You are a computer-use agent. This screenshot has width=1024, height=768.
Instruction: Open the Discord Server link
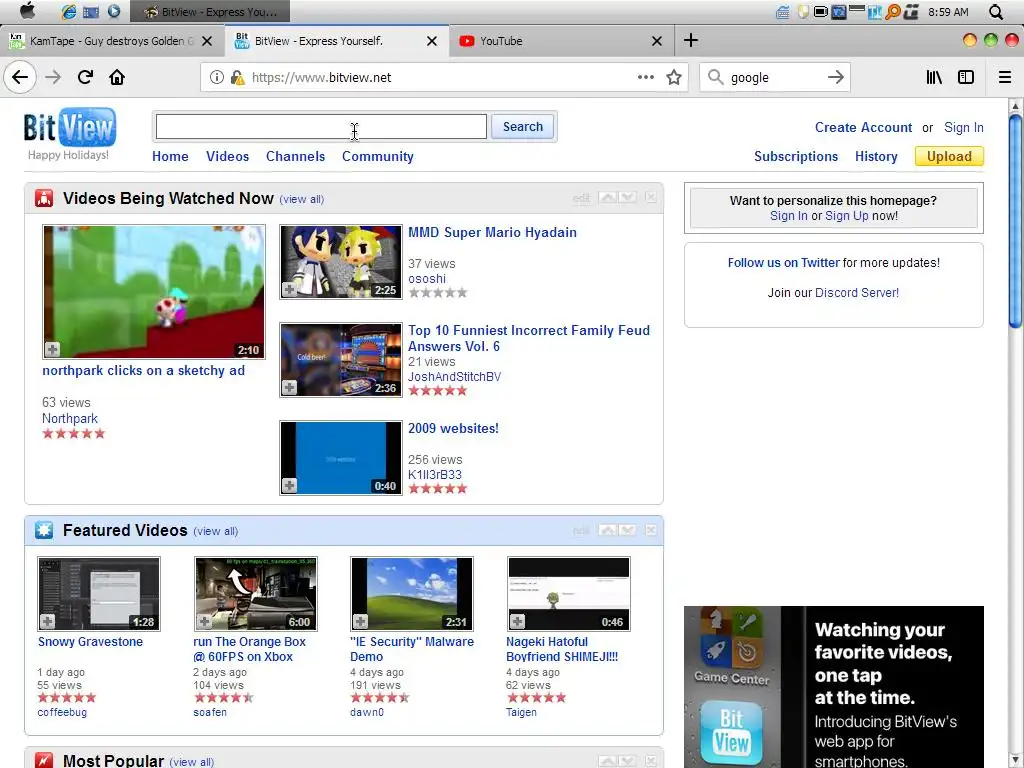857,293
